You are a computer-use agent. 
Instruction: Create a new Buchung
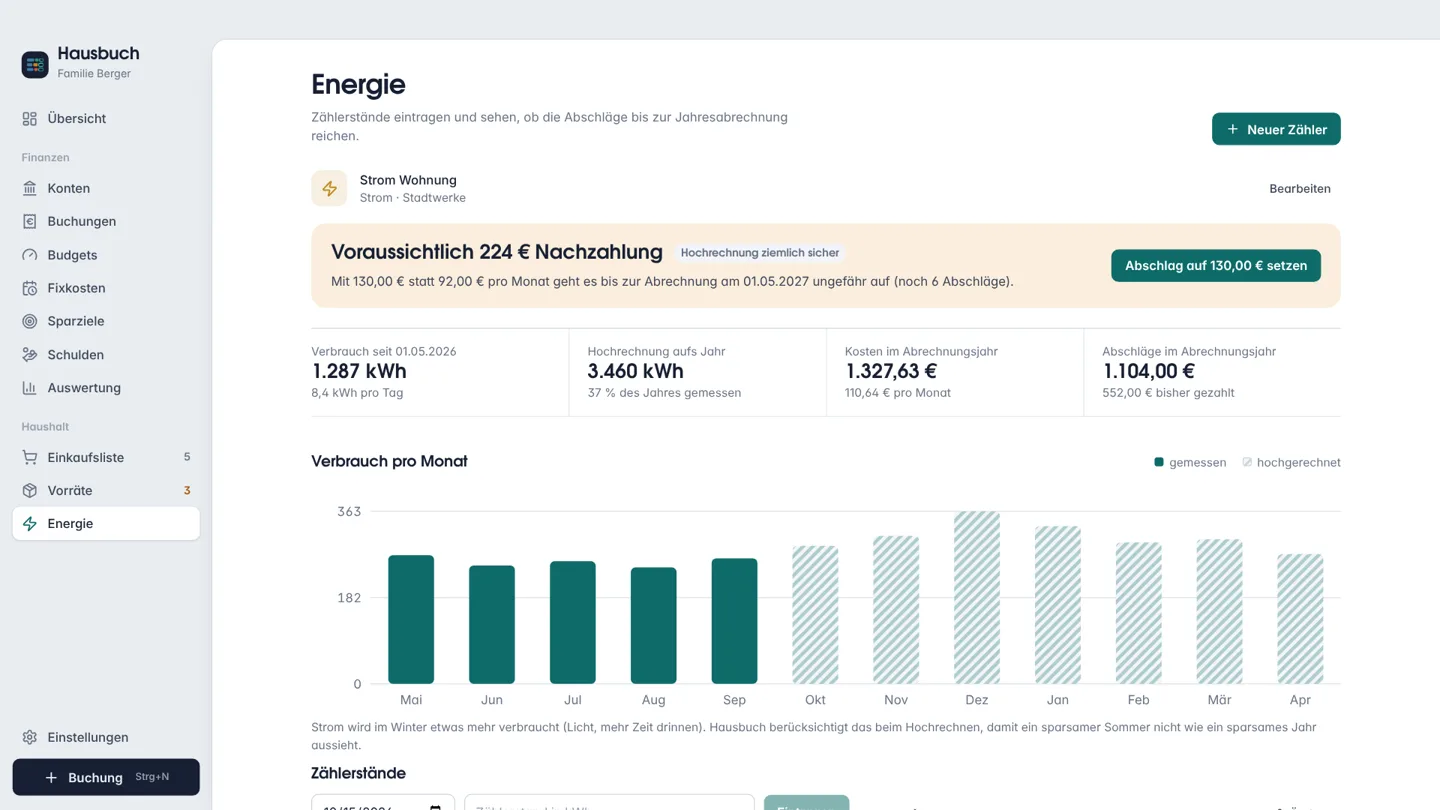click(x=106, y=777)
